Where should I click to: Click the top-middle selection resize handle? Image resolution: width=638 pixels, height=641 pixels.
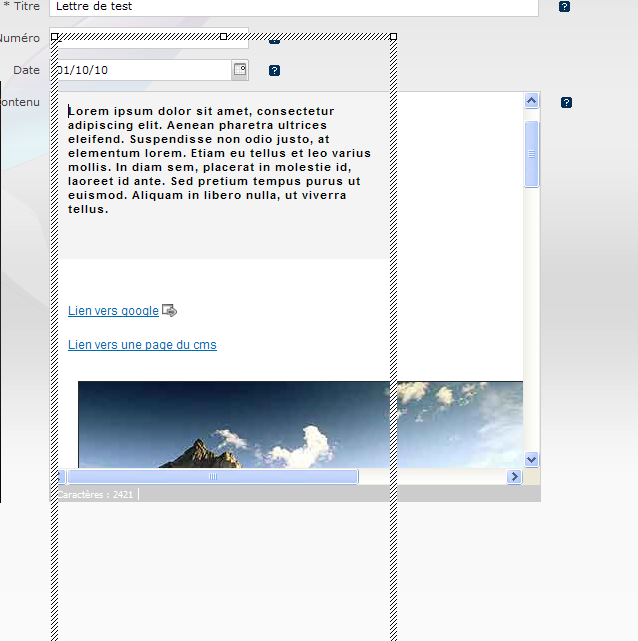click(224, 36)
